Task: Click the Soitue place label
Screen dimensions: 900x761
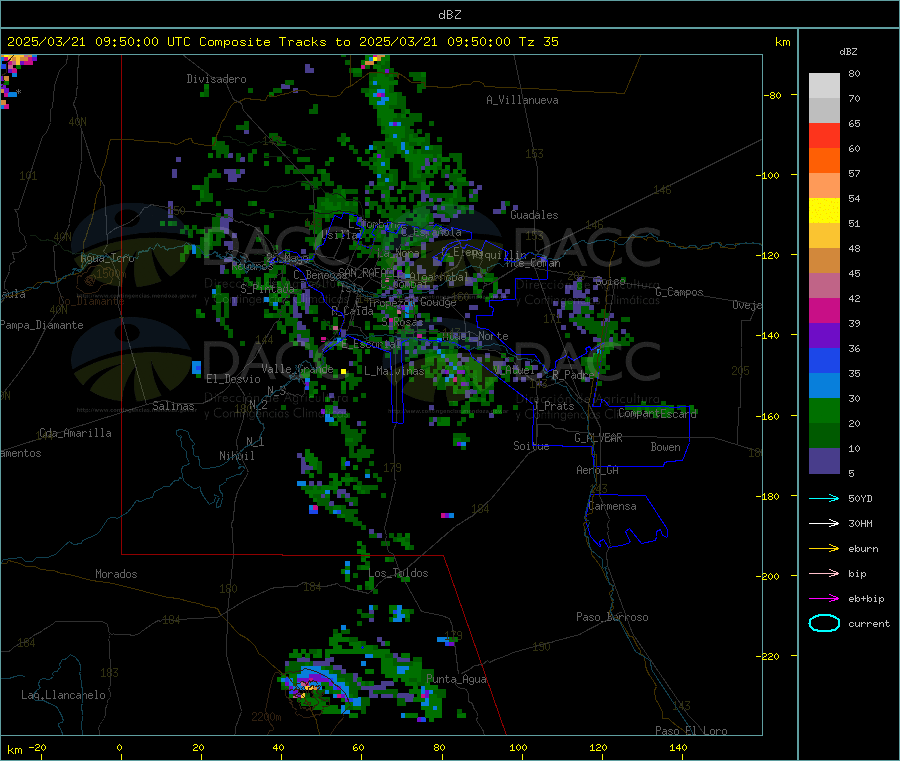Action: pos(531,446)
